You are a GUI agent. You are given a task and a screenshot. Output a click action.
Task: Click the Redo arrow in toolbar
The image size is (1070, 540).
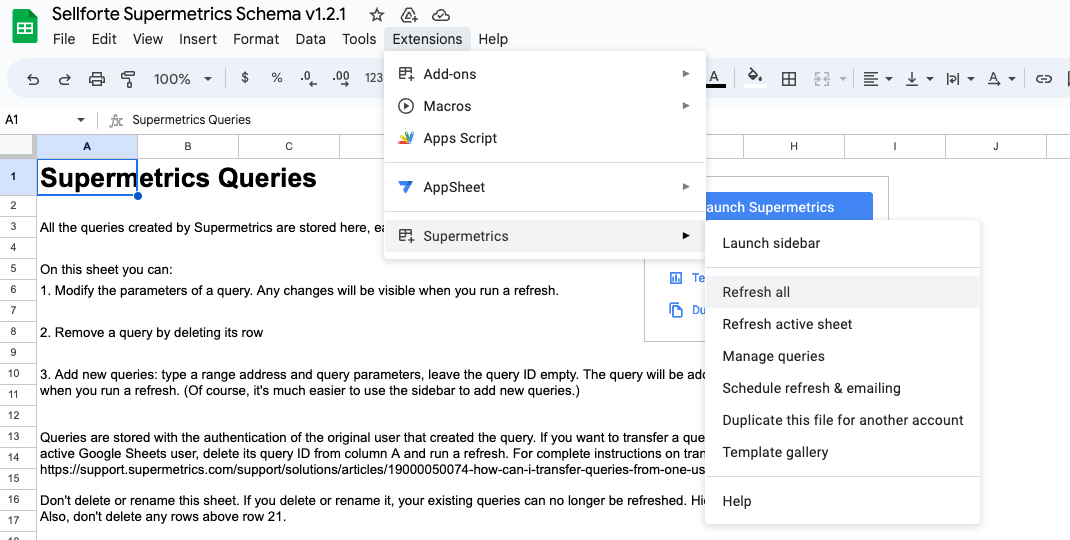point(65,79)
